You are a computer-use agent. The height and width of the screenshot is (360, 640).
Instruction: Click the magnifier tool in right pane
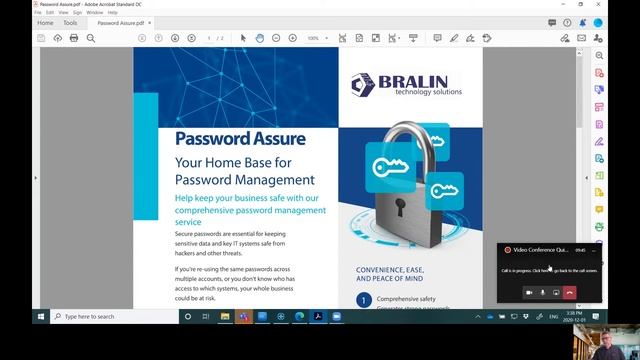599,56
